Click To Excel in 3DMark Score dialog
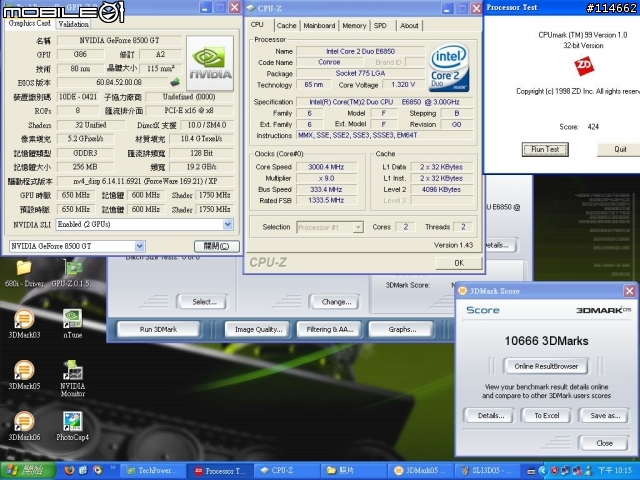 (547, 416)
